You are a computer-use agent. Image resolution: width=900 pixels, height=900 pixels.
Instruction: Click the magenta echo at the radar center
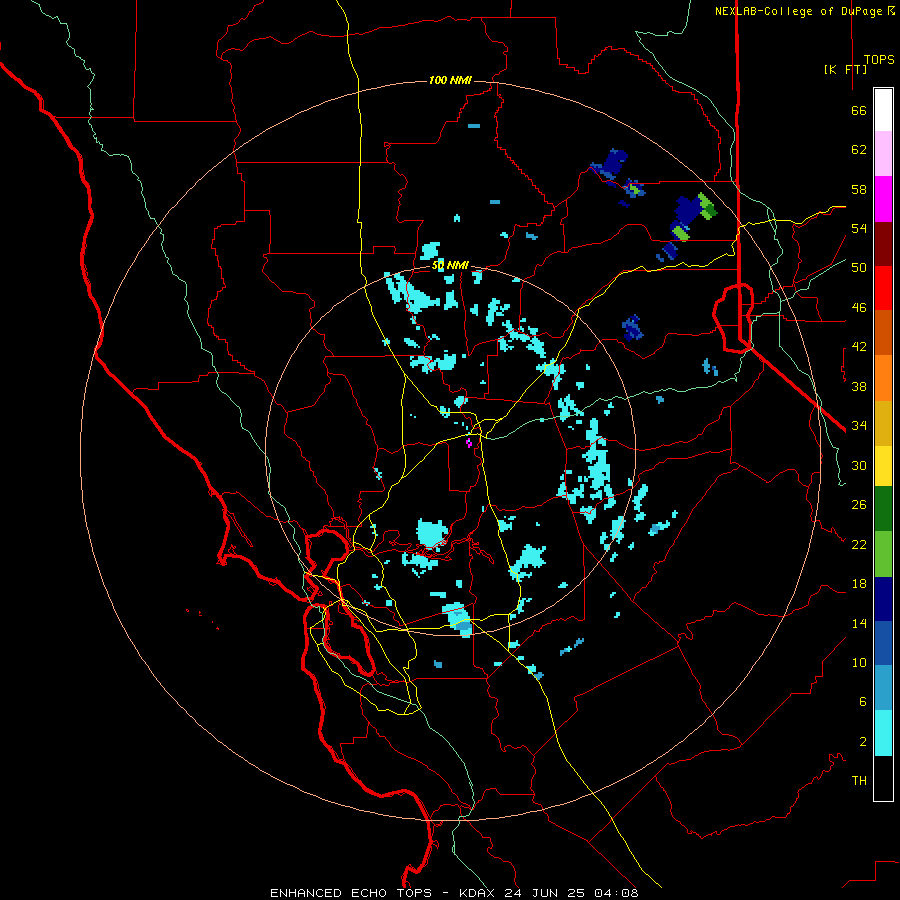(x=469, y=443)
